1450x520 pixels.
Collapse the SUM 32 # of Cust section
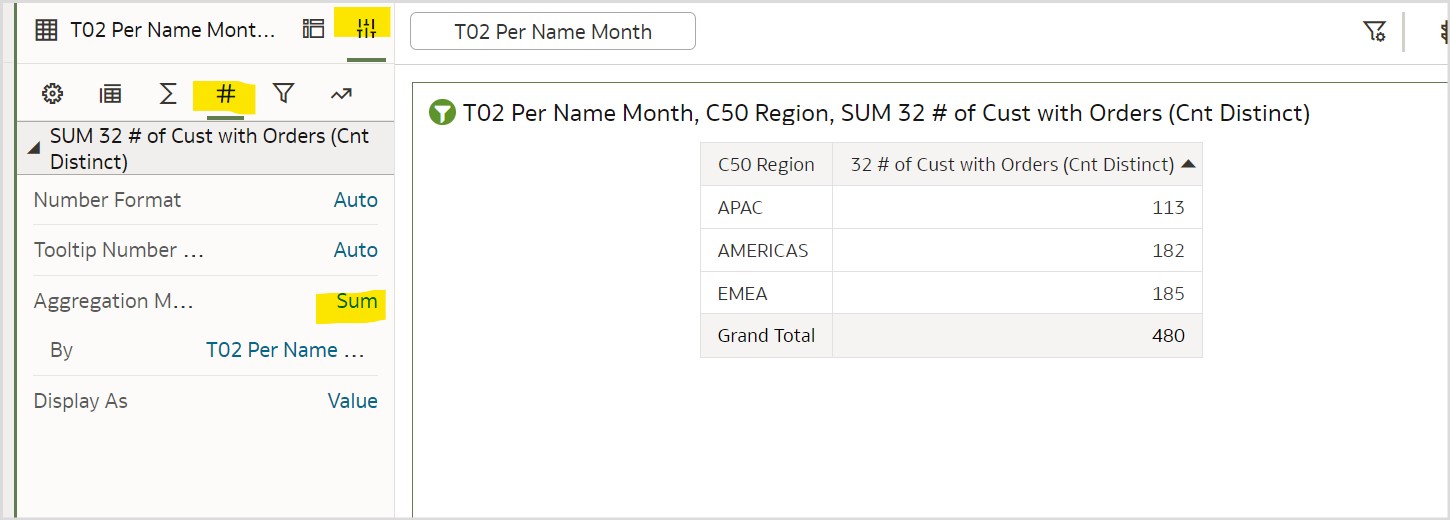coord(34,147)
